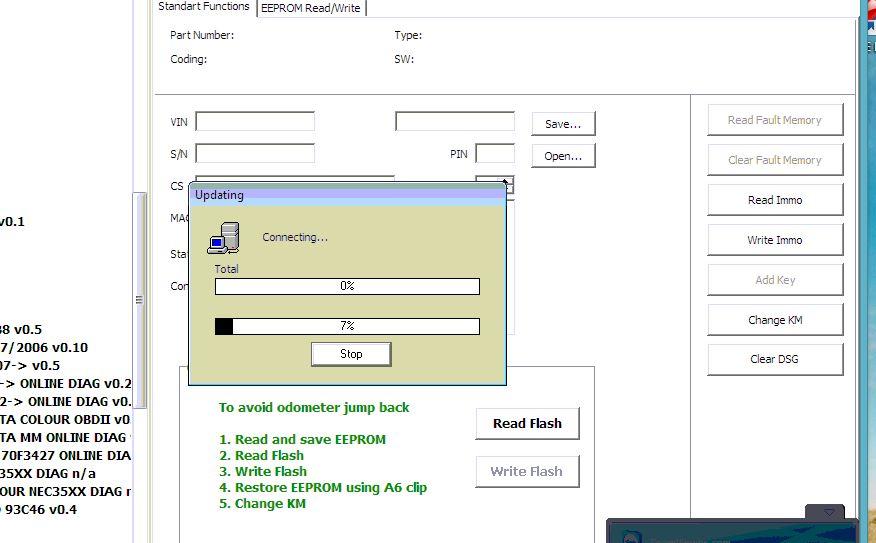Click in the VIN input field

(x=255, y=122)
